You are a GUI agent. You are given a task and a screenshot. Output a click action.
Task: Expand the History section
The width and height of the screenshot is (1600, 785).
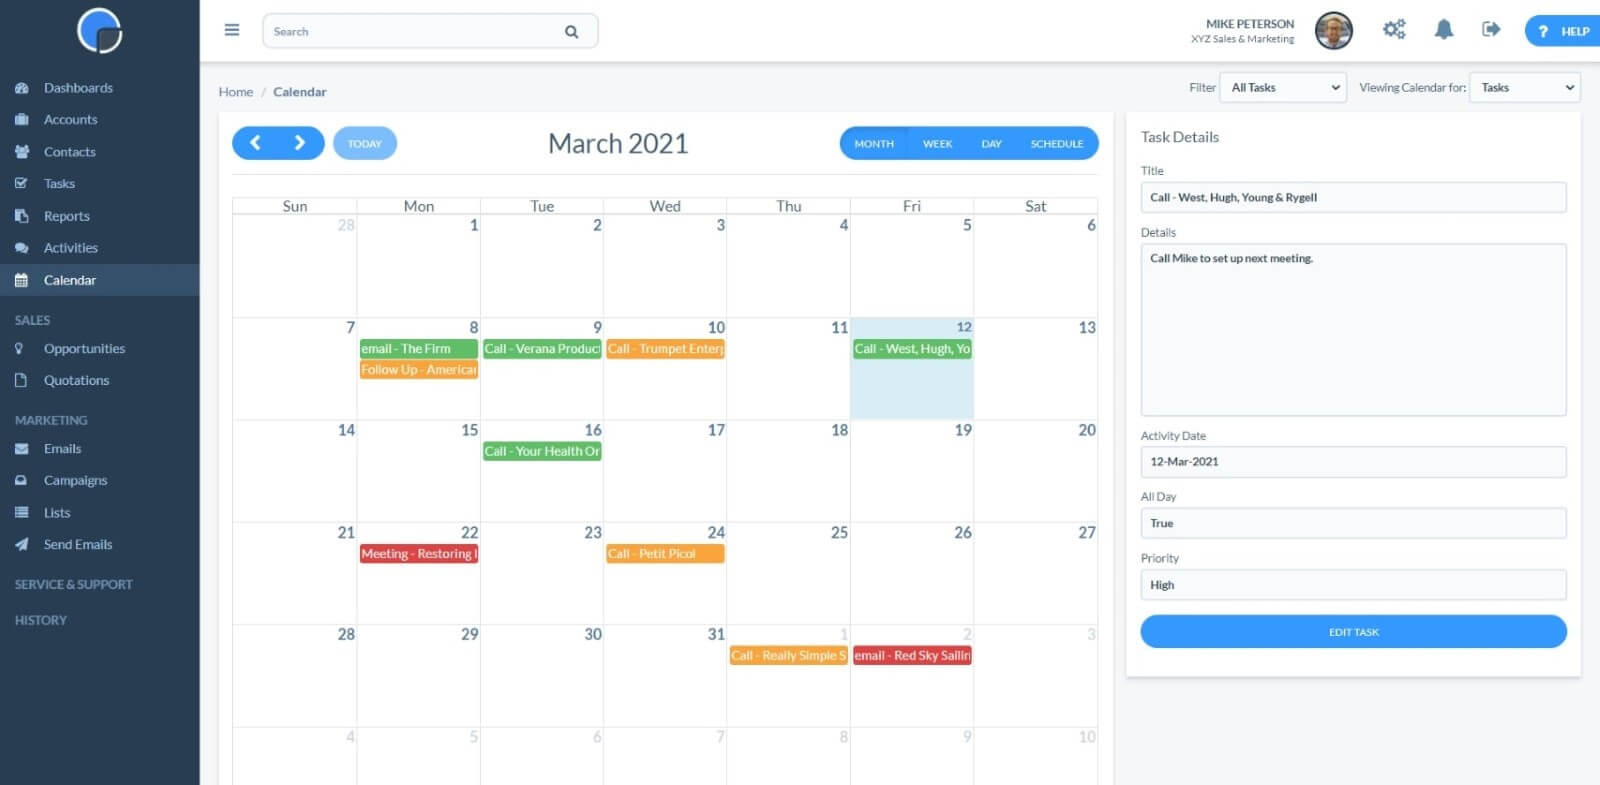click(41, 620)
